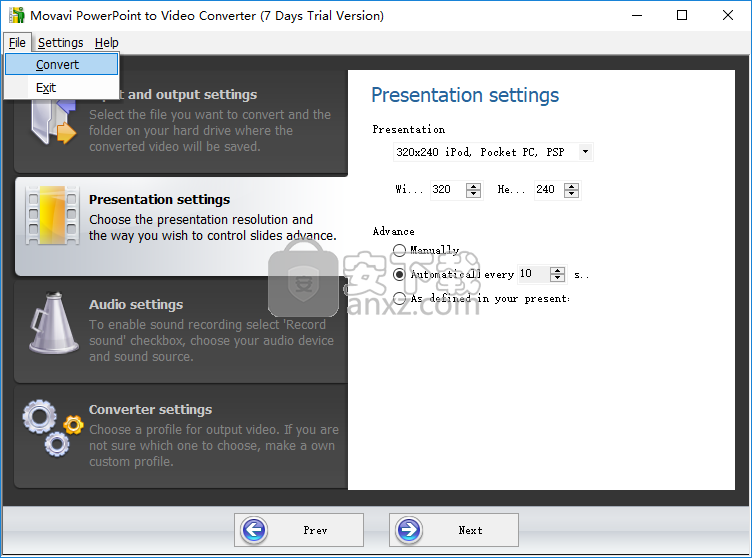Image resolution: width=752 pixels, height=558 pixels.
Task: Open the Settings menu
Action: (60, 43)
